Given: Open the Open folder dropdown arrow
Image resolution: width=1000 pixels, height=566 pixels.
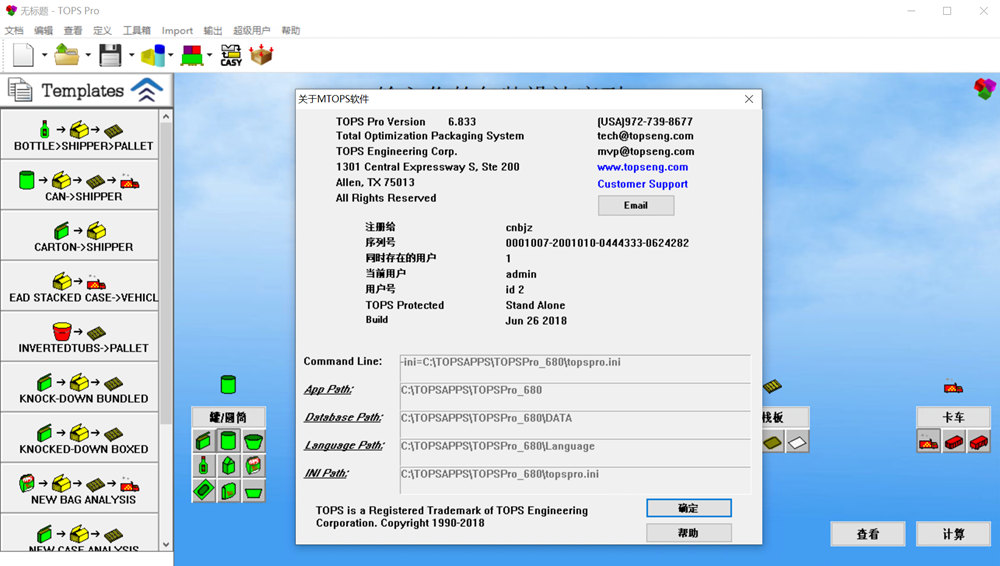Looking at the screenshot, I should point(88,56).
